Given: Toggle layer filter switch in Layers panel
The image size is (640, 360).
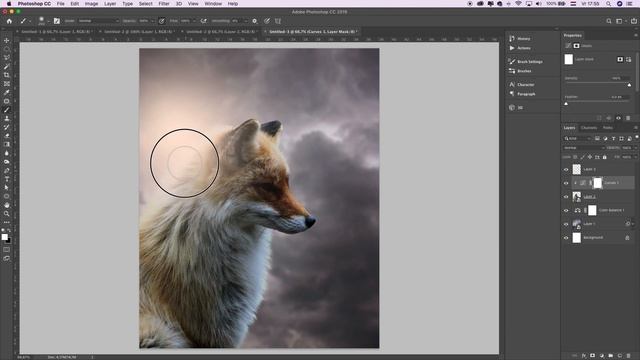Looking at the screenshot, I should tap(637, 138).
